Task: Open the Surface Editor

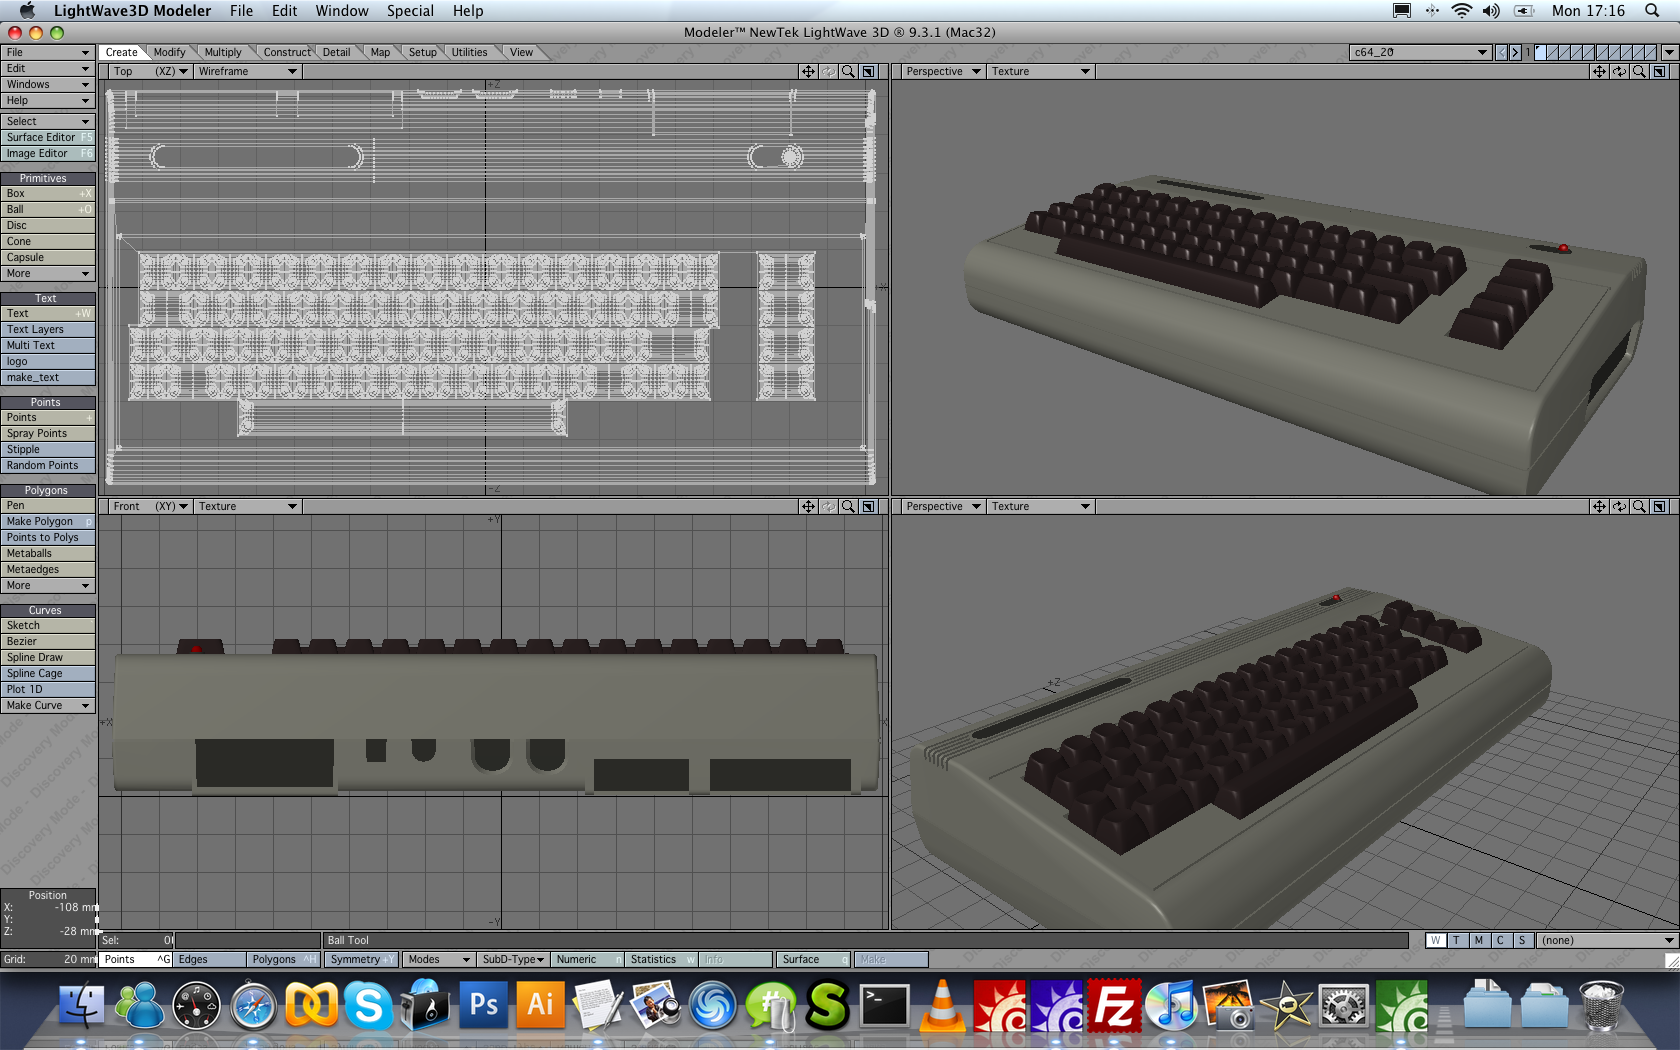Action: pyautogui.click(x=48, y=137)
